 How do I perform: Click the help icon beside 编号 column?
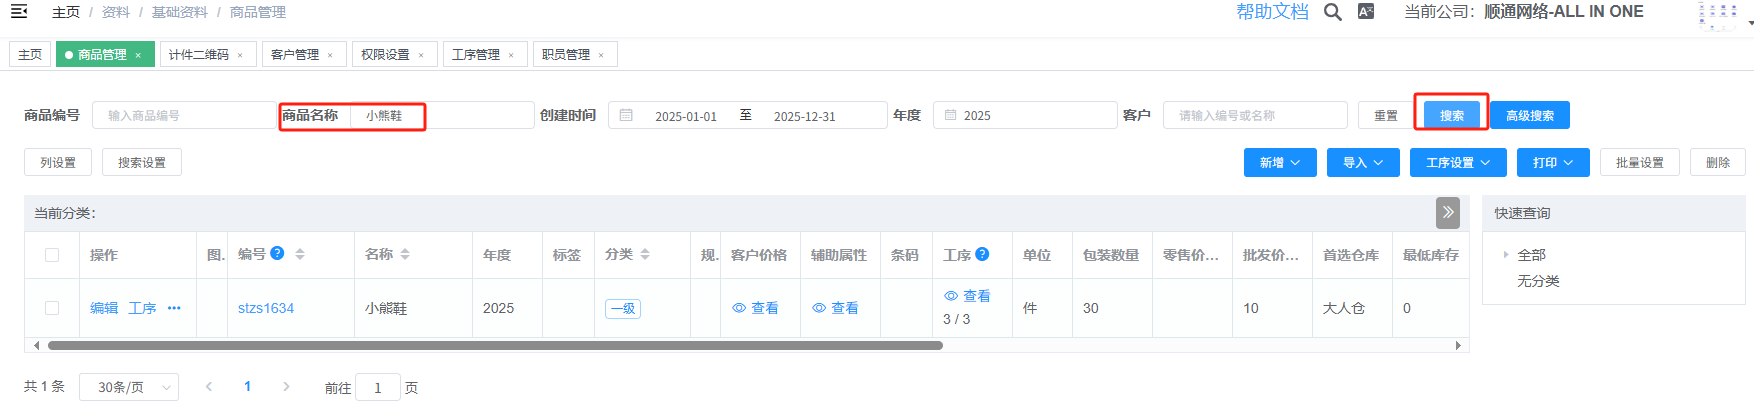click(x=277, y=254)
